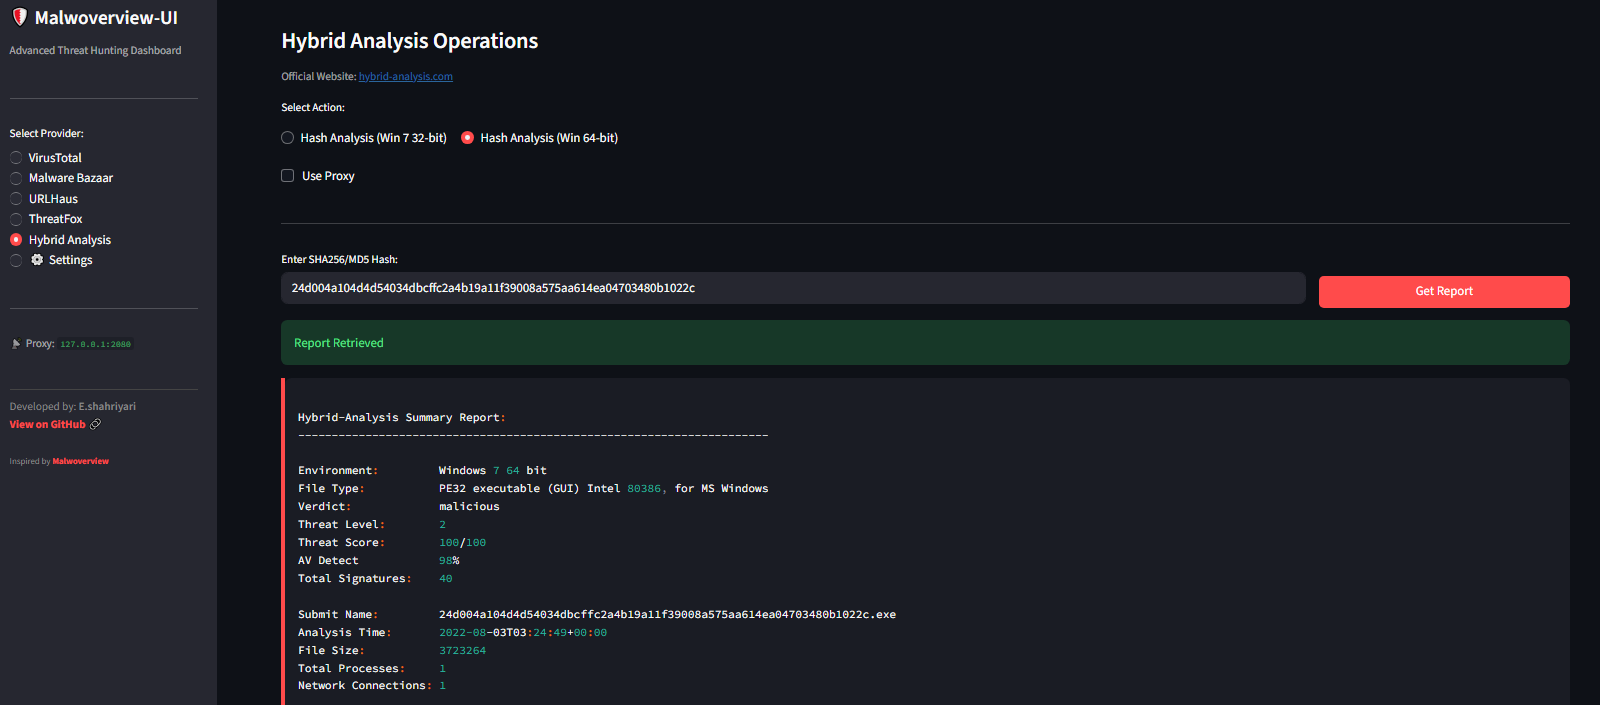The image size is (1600, 705).
Task: Click the Developed by E.shahriyari text
Action: pos(73,406)
